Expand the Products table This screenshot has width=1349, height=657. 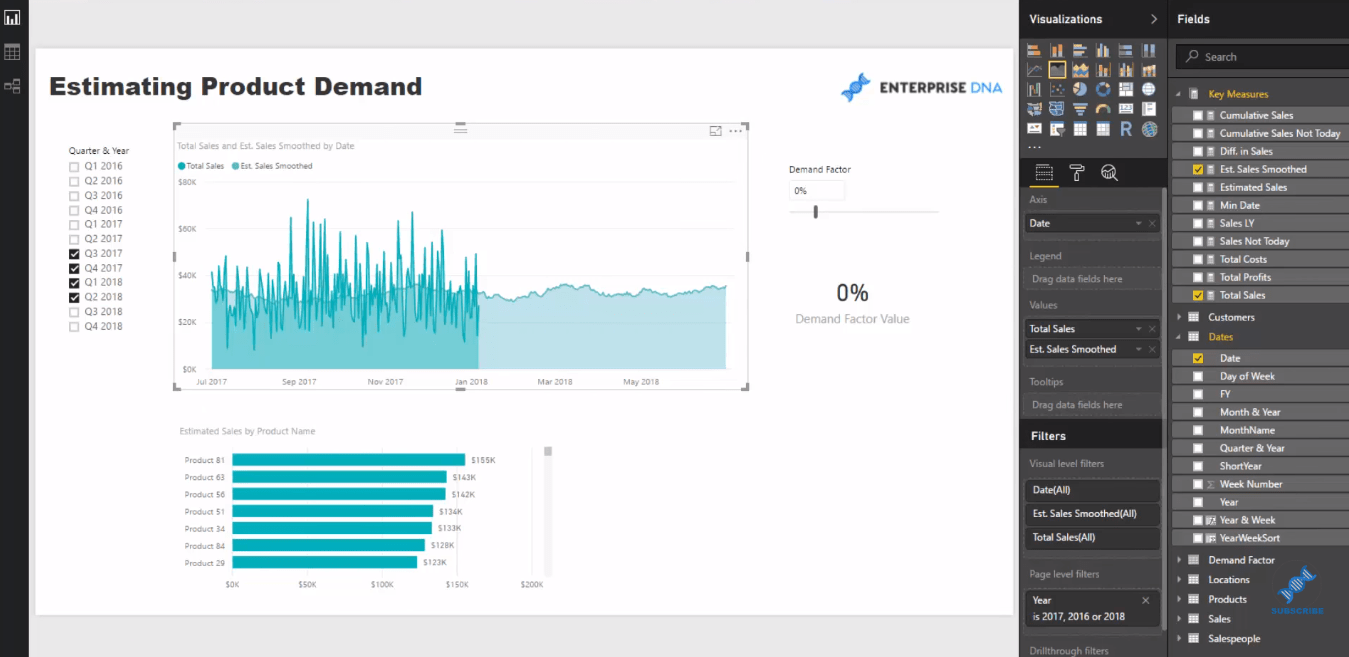point(1179,599)
